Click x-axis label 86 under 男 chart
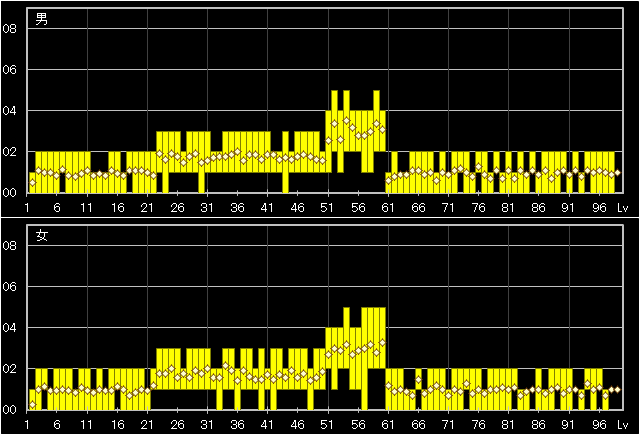 pos(538,208)
